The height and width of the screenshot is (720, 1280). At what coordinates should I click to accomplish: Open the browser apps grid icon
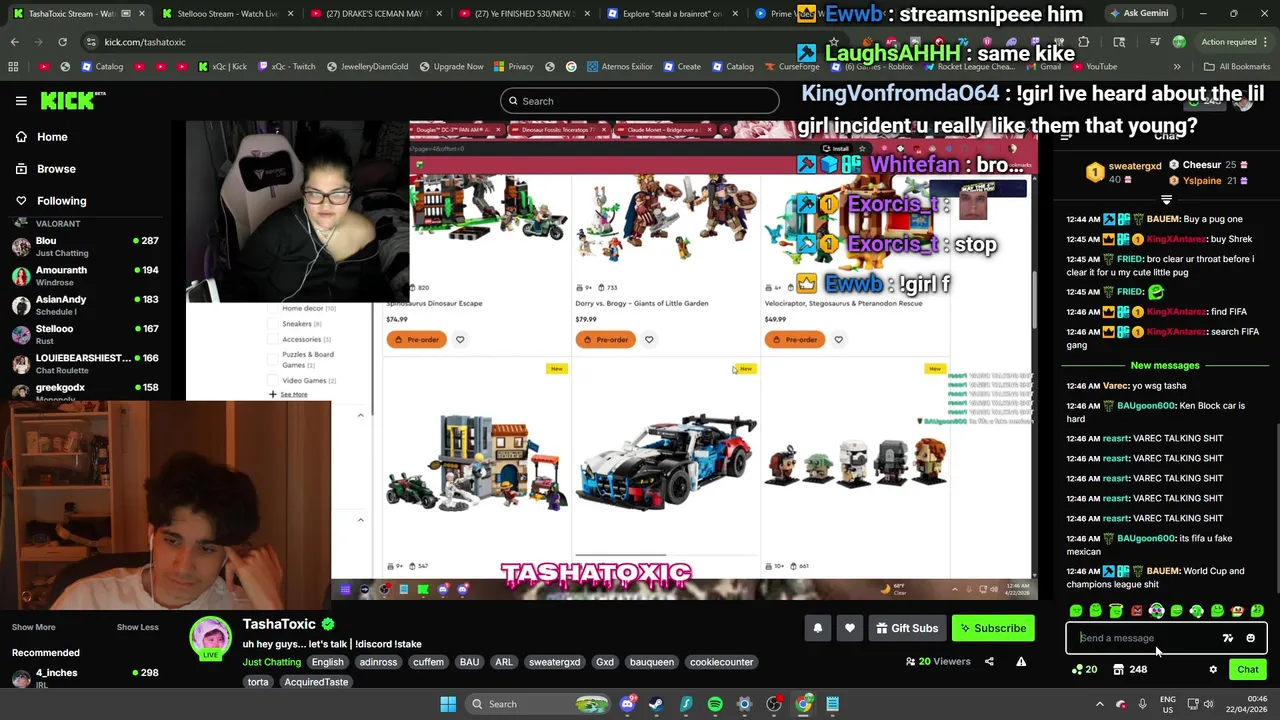click(13, 67)
